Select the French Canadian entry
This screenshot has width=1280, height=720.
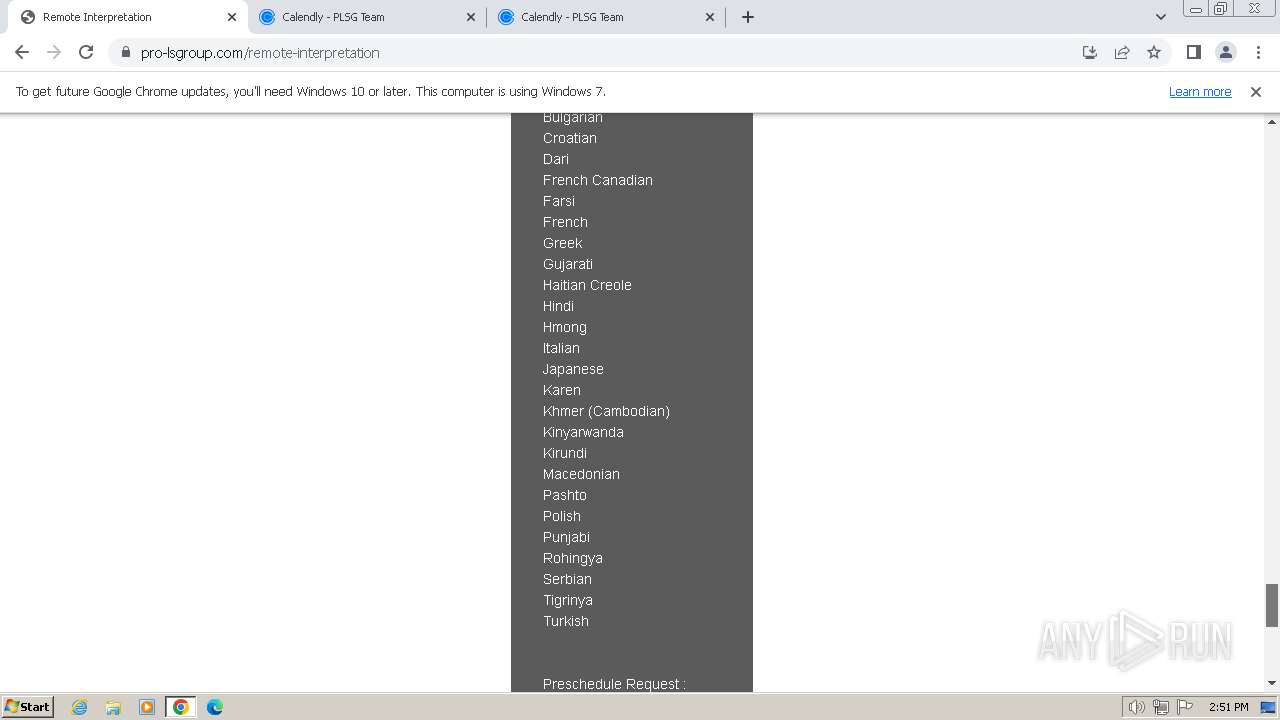coord(598,180)
